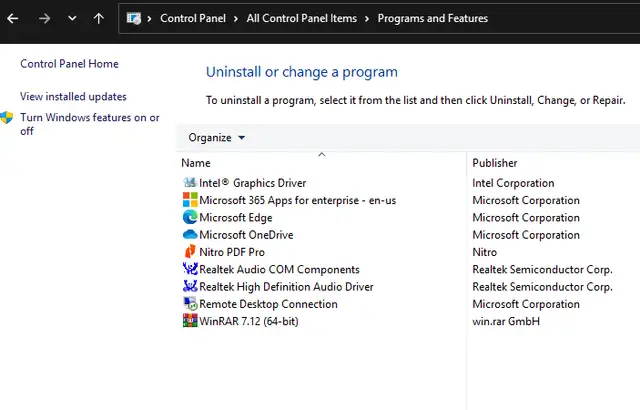Click Programs and Features breadcrumb
The image size is (640, 410).
(433, 18)
